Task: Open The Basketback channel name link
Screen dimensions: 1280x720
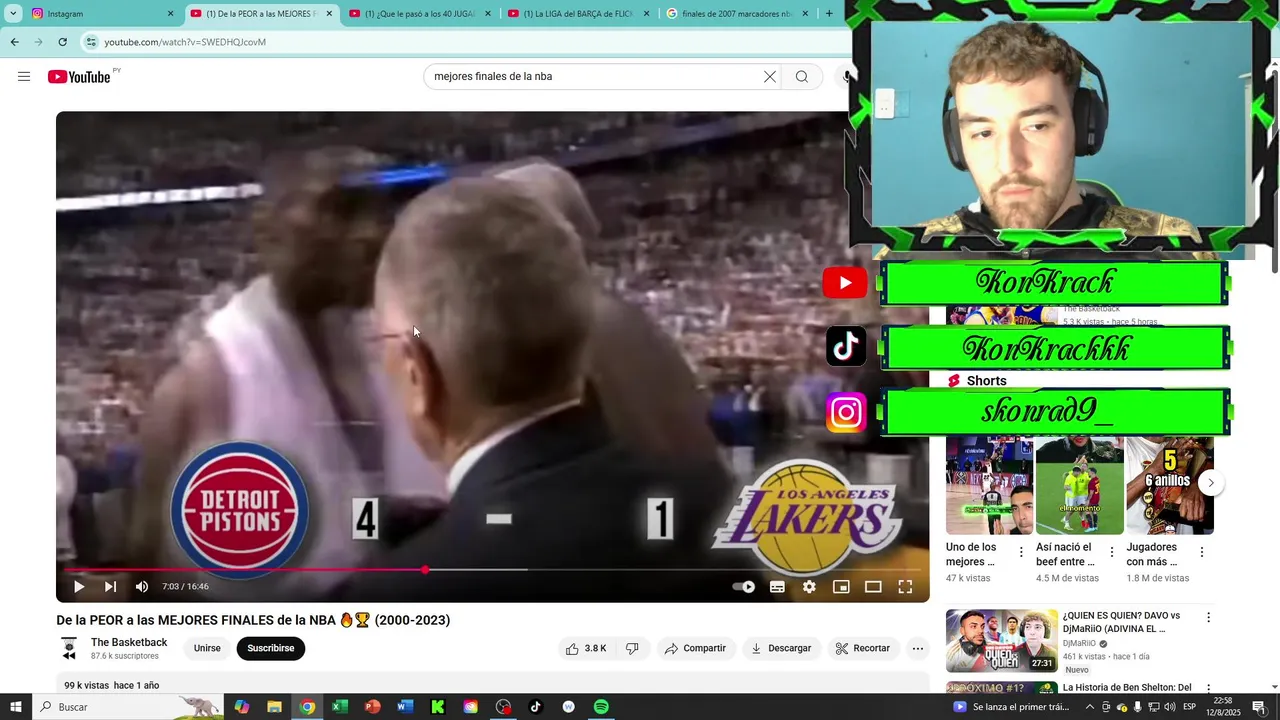Action: pyautogui.click(x=129, y=643)
